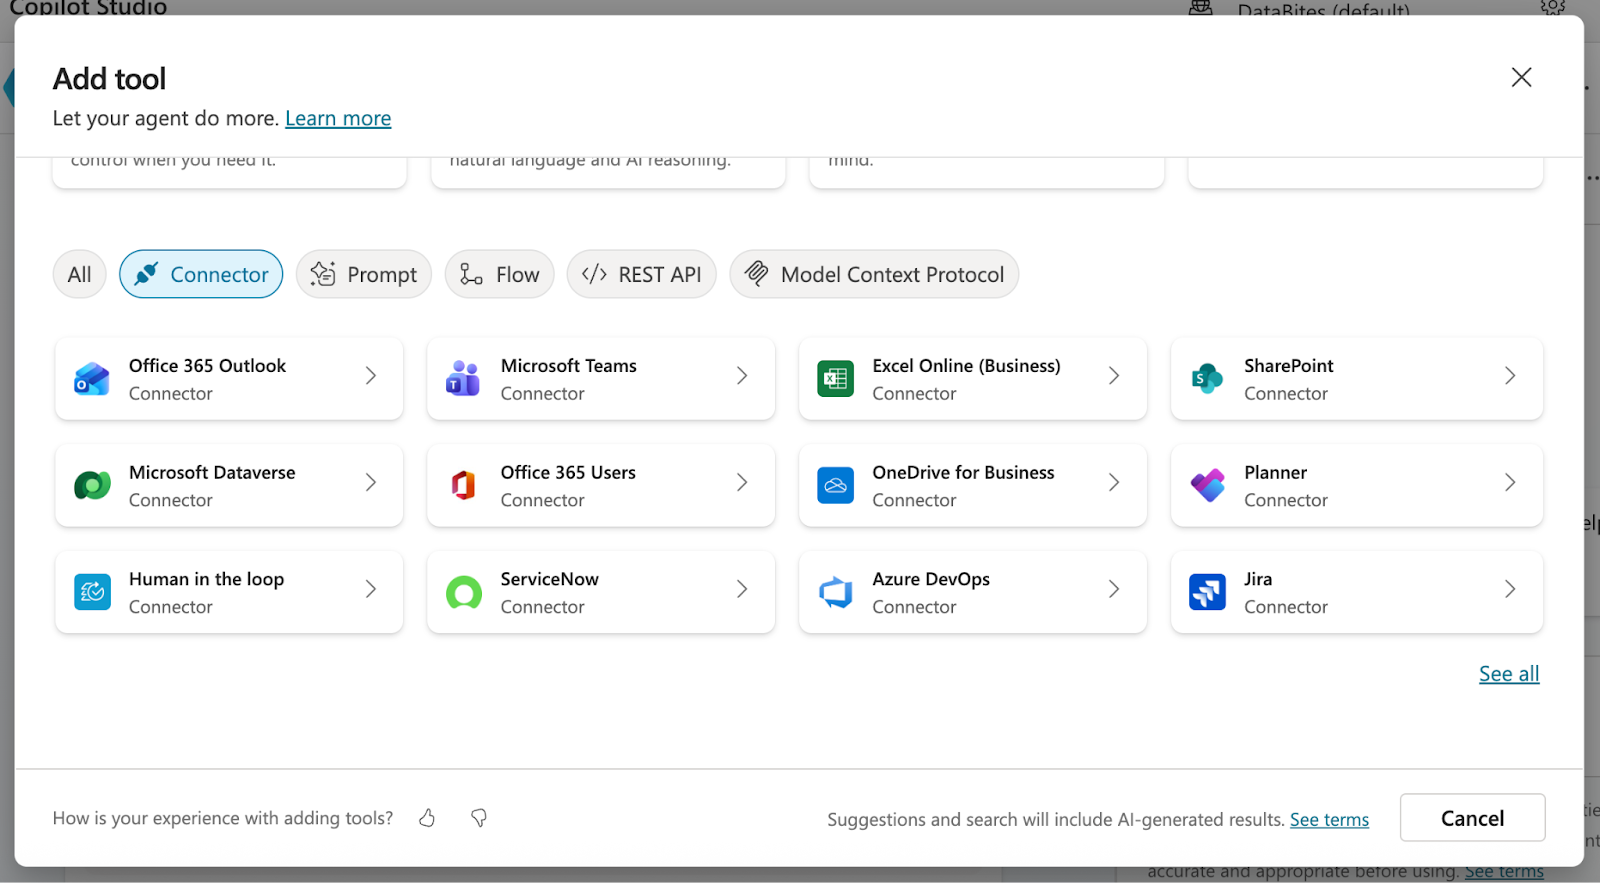The width and height of the screenshot is (1600, 883).
Task: Select the Microsoft Teams title text
Action: (569, 366)
